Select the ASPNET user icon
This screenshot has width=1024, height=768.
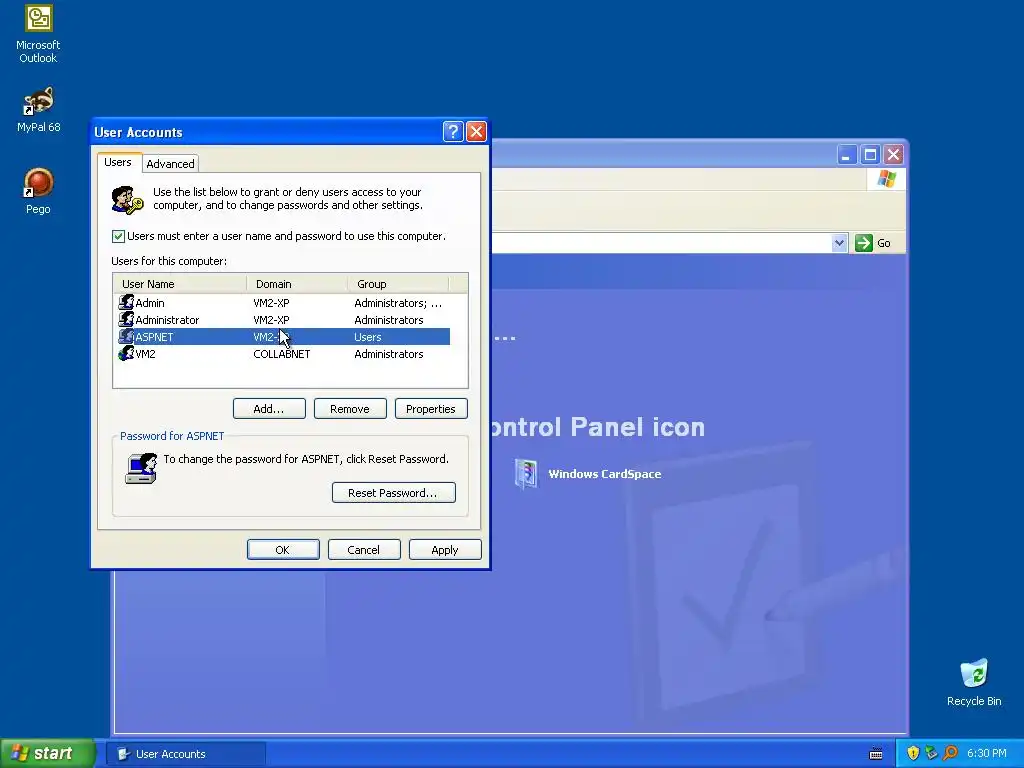[126, 336]
